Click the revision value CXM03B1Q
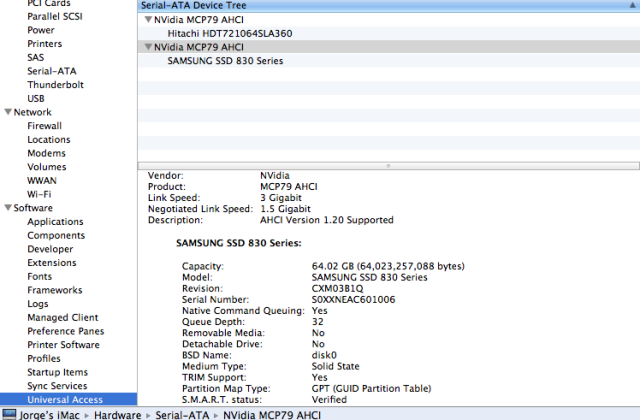Screen dimensions: 640x420 [x=338, y=288]
